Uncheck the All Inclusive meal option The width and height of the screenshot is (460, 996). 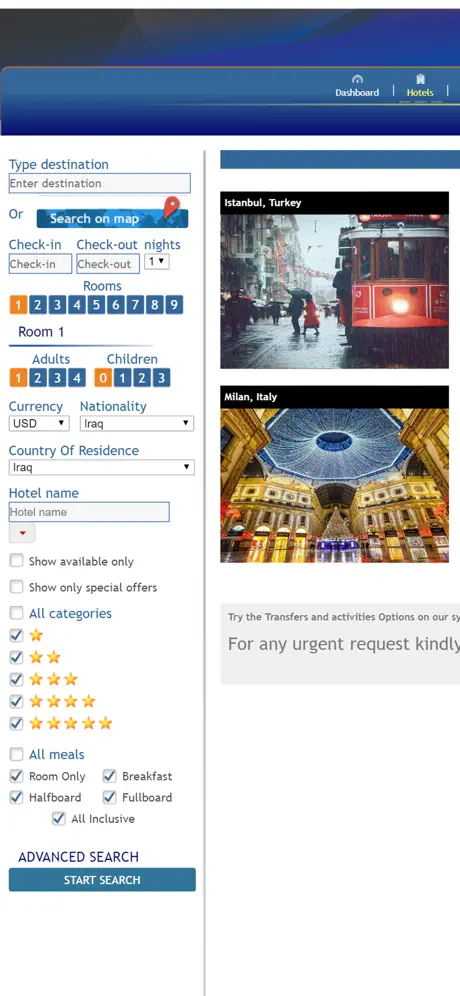click(58, 819)
